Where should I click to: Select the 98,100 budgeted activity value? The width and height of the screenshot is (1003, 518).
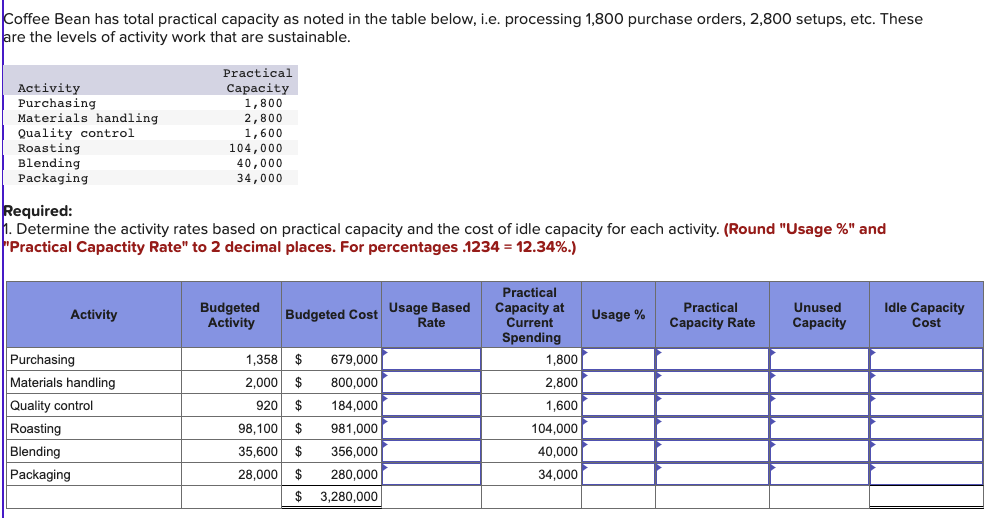click(x=258, y=428)
